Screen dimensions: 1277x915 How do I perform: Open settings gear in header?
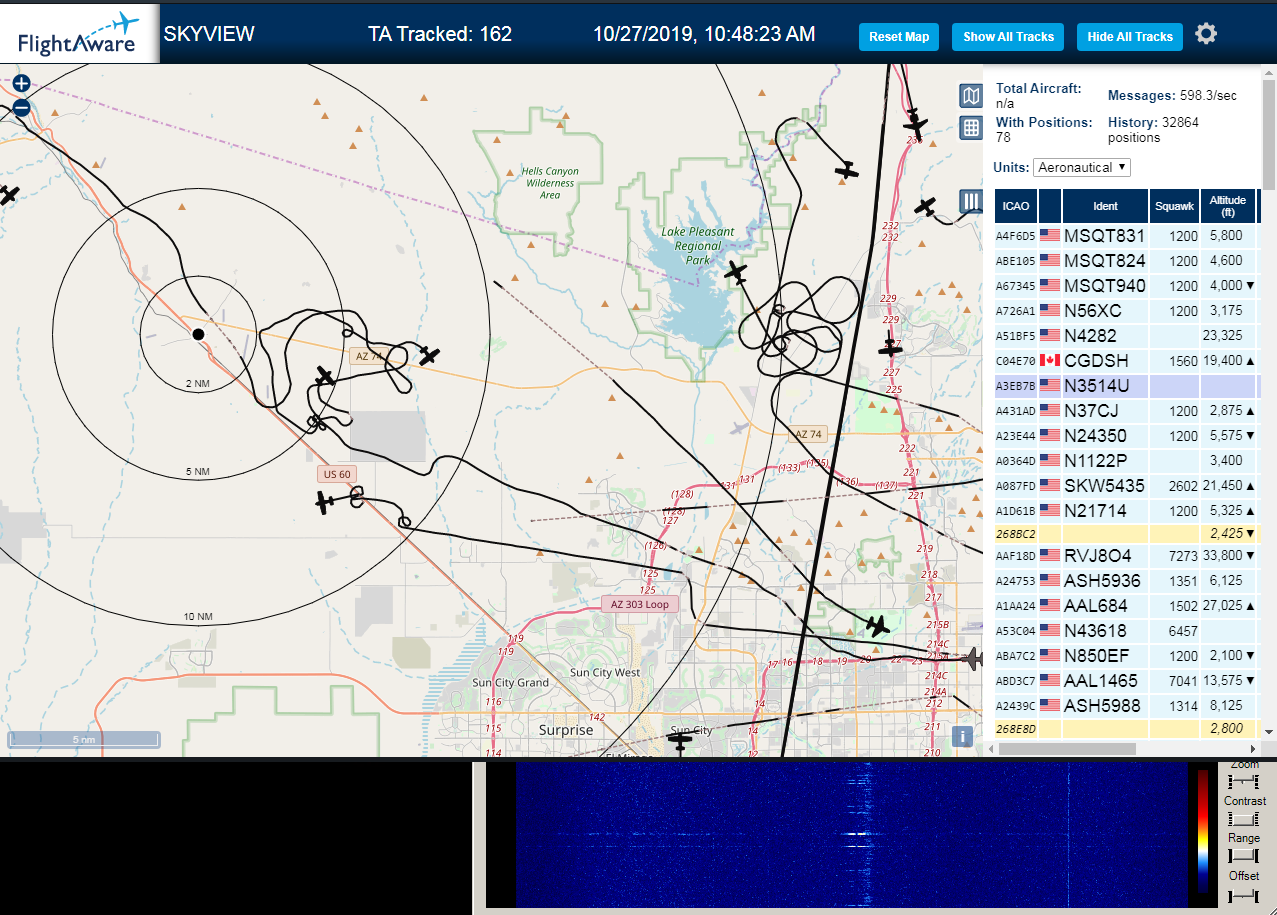point(1206,34)
